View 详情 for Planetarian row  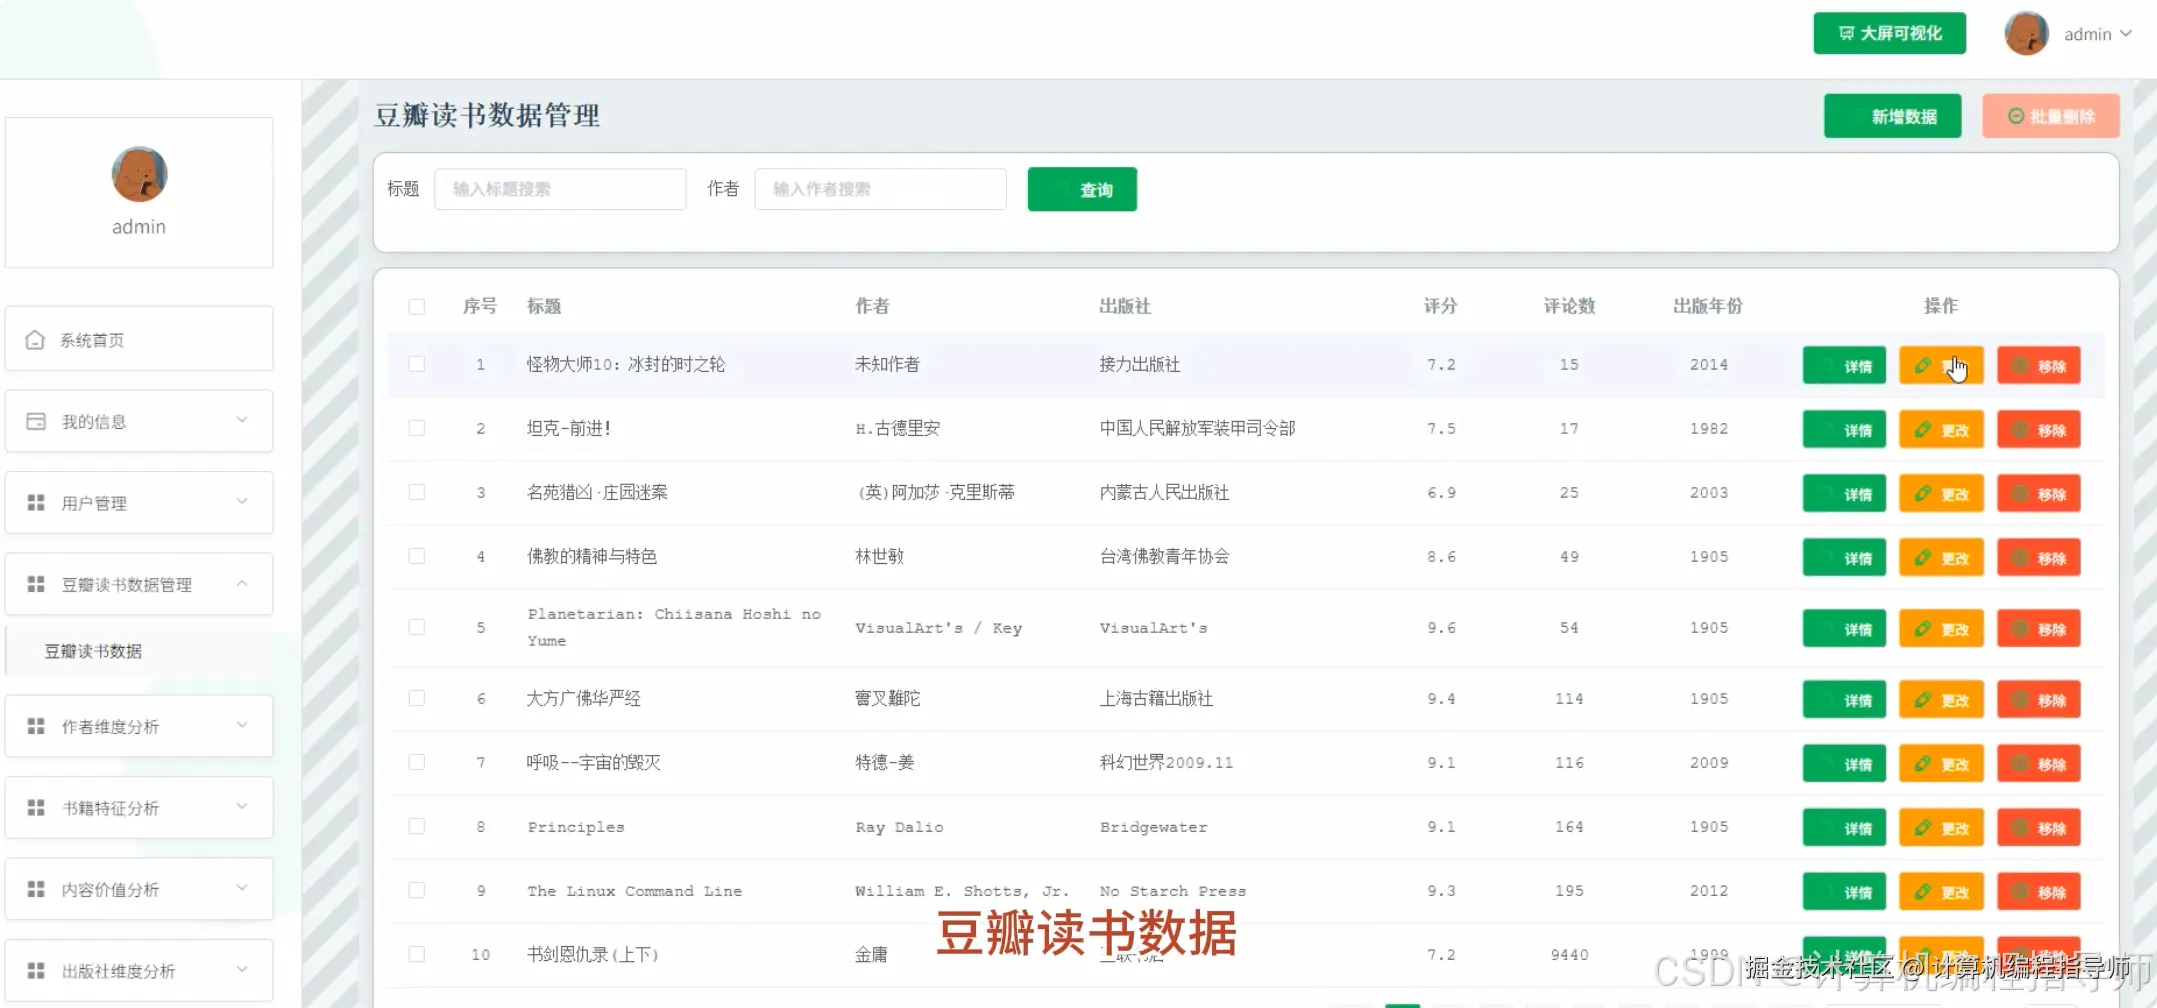click(x=1844, y=628)
